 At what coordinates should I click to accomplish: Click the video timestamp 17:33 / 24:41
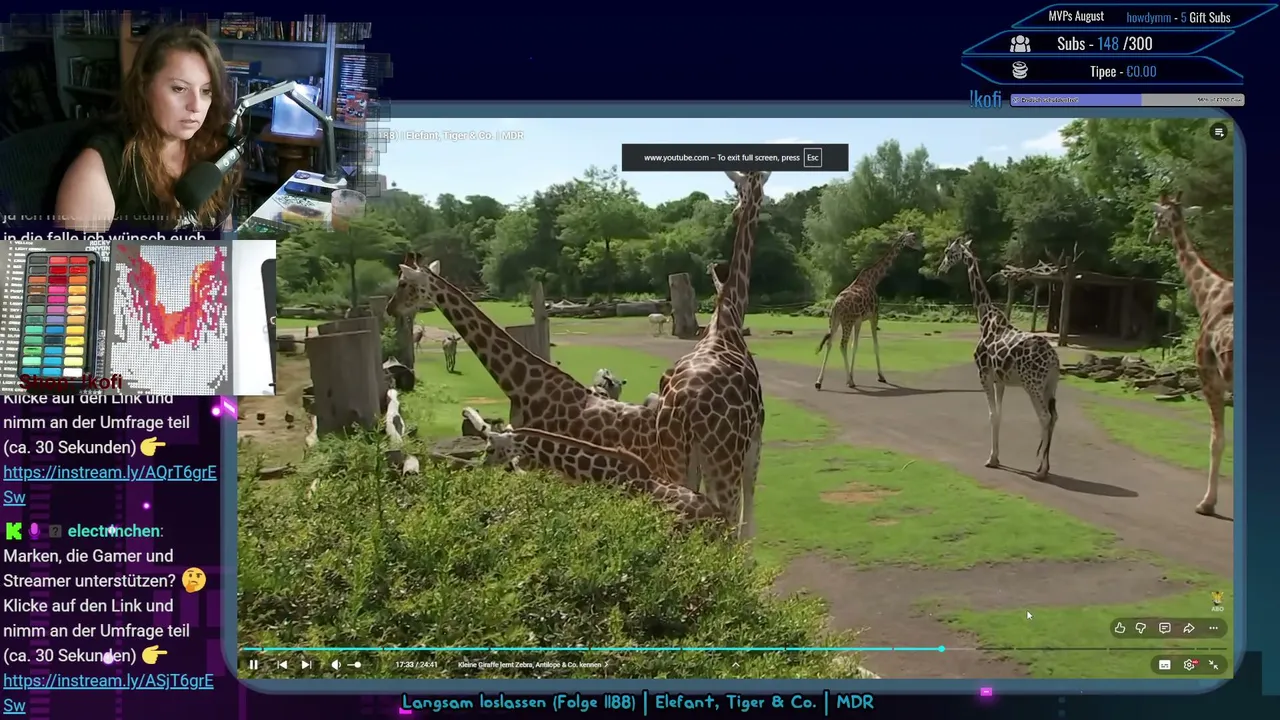click(417, 664)
